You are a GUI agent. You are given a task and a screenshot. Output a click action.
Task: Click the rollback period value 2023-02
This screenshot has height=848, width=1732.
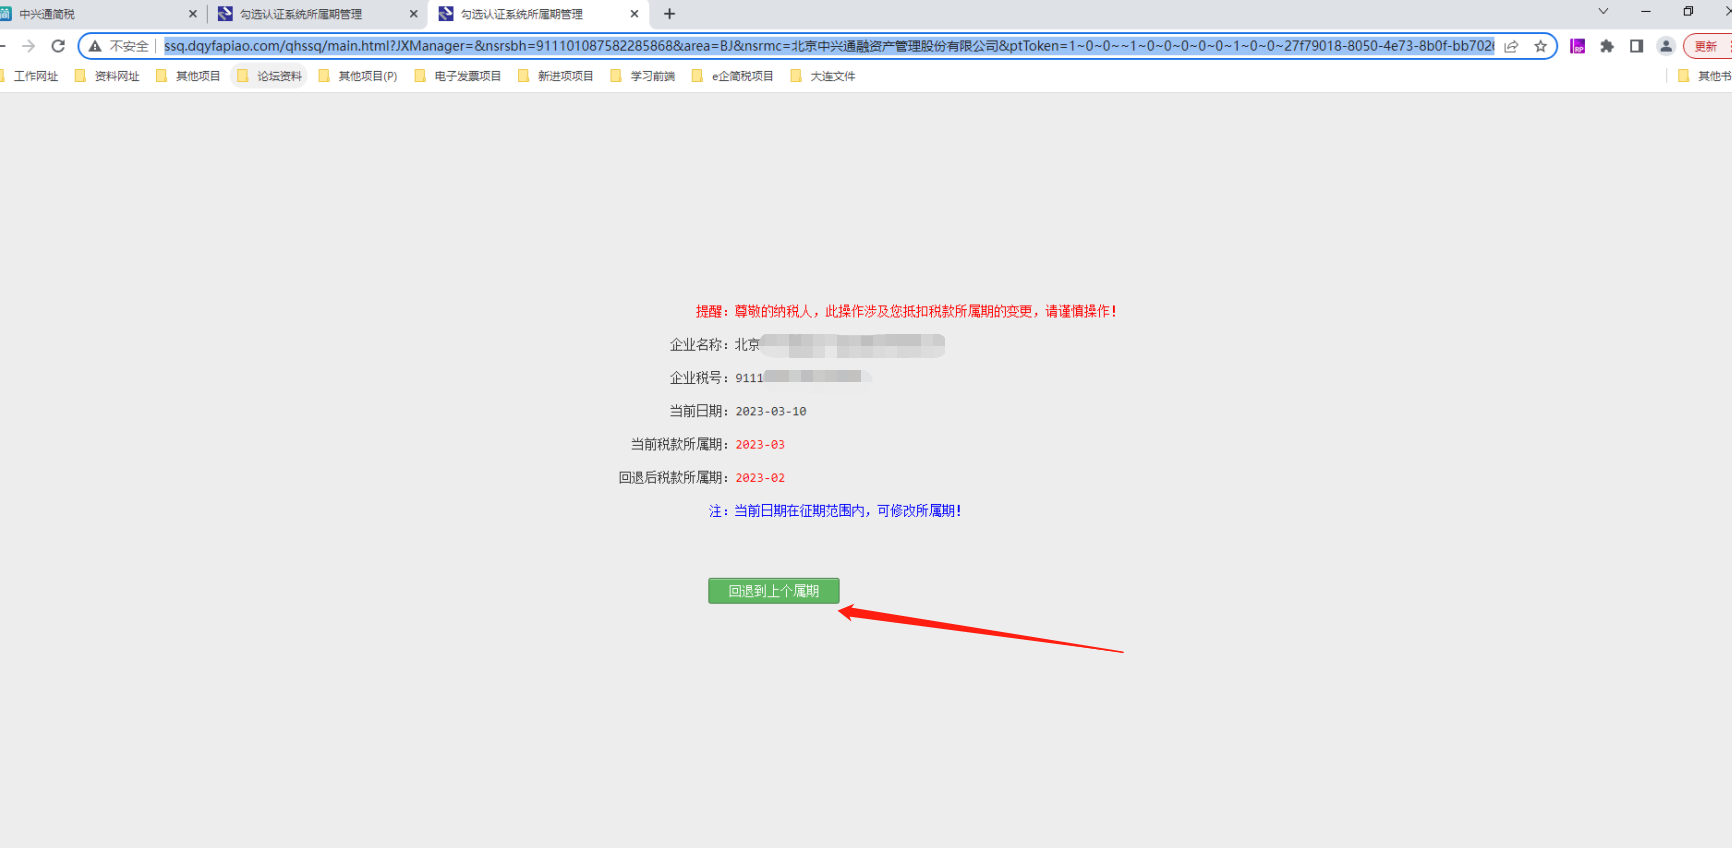click(760, 477)
